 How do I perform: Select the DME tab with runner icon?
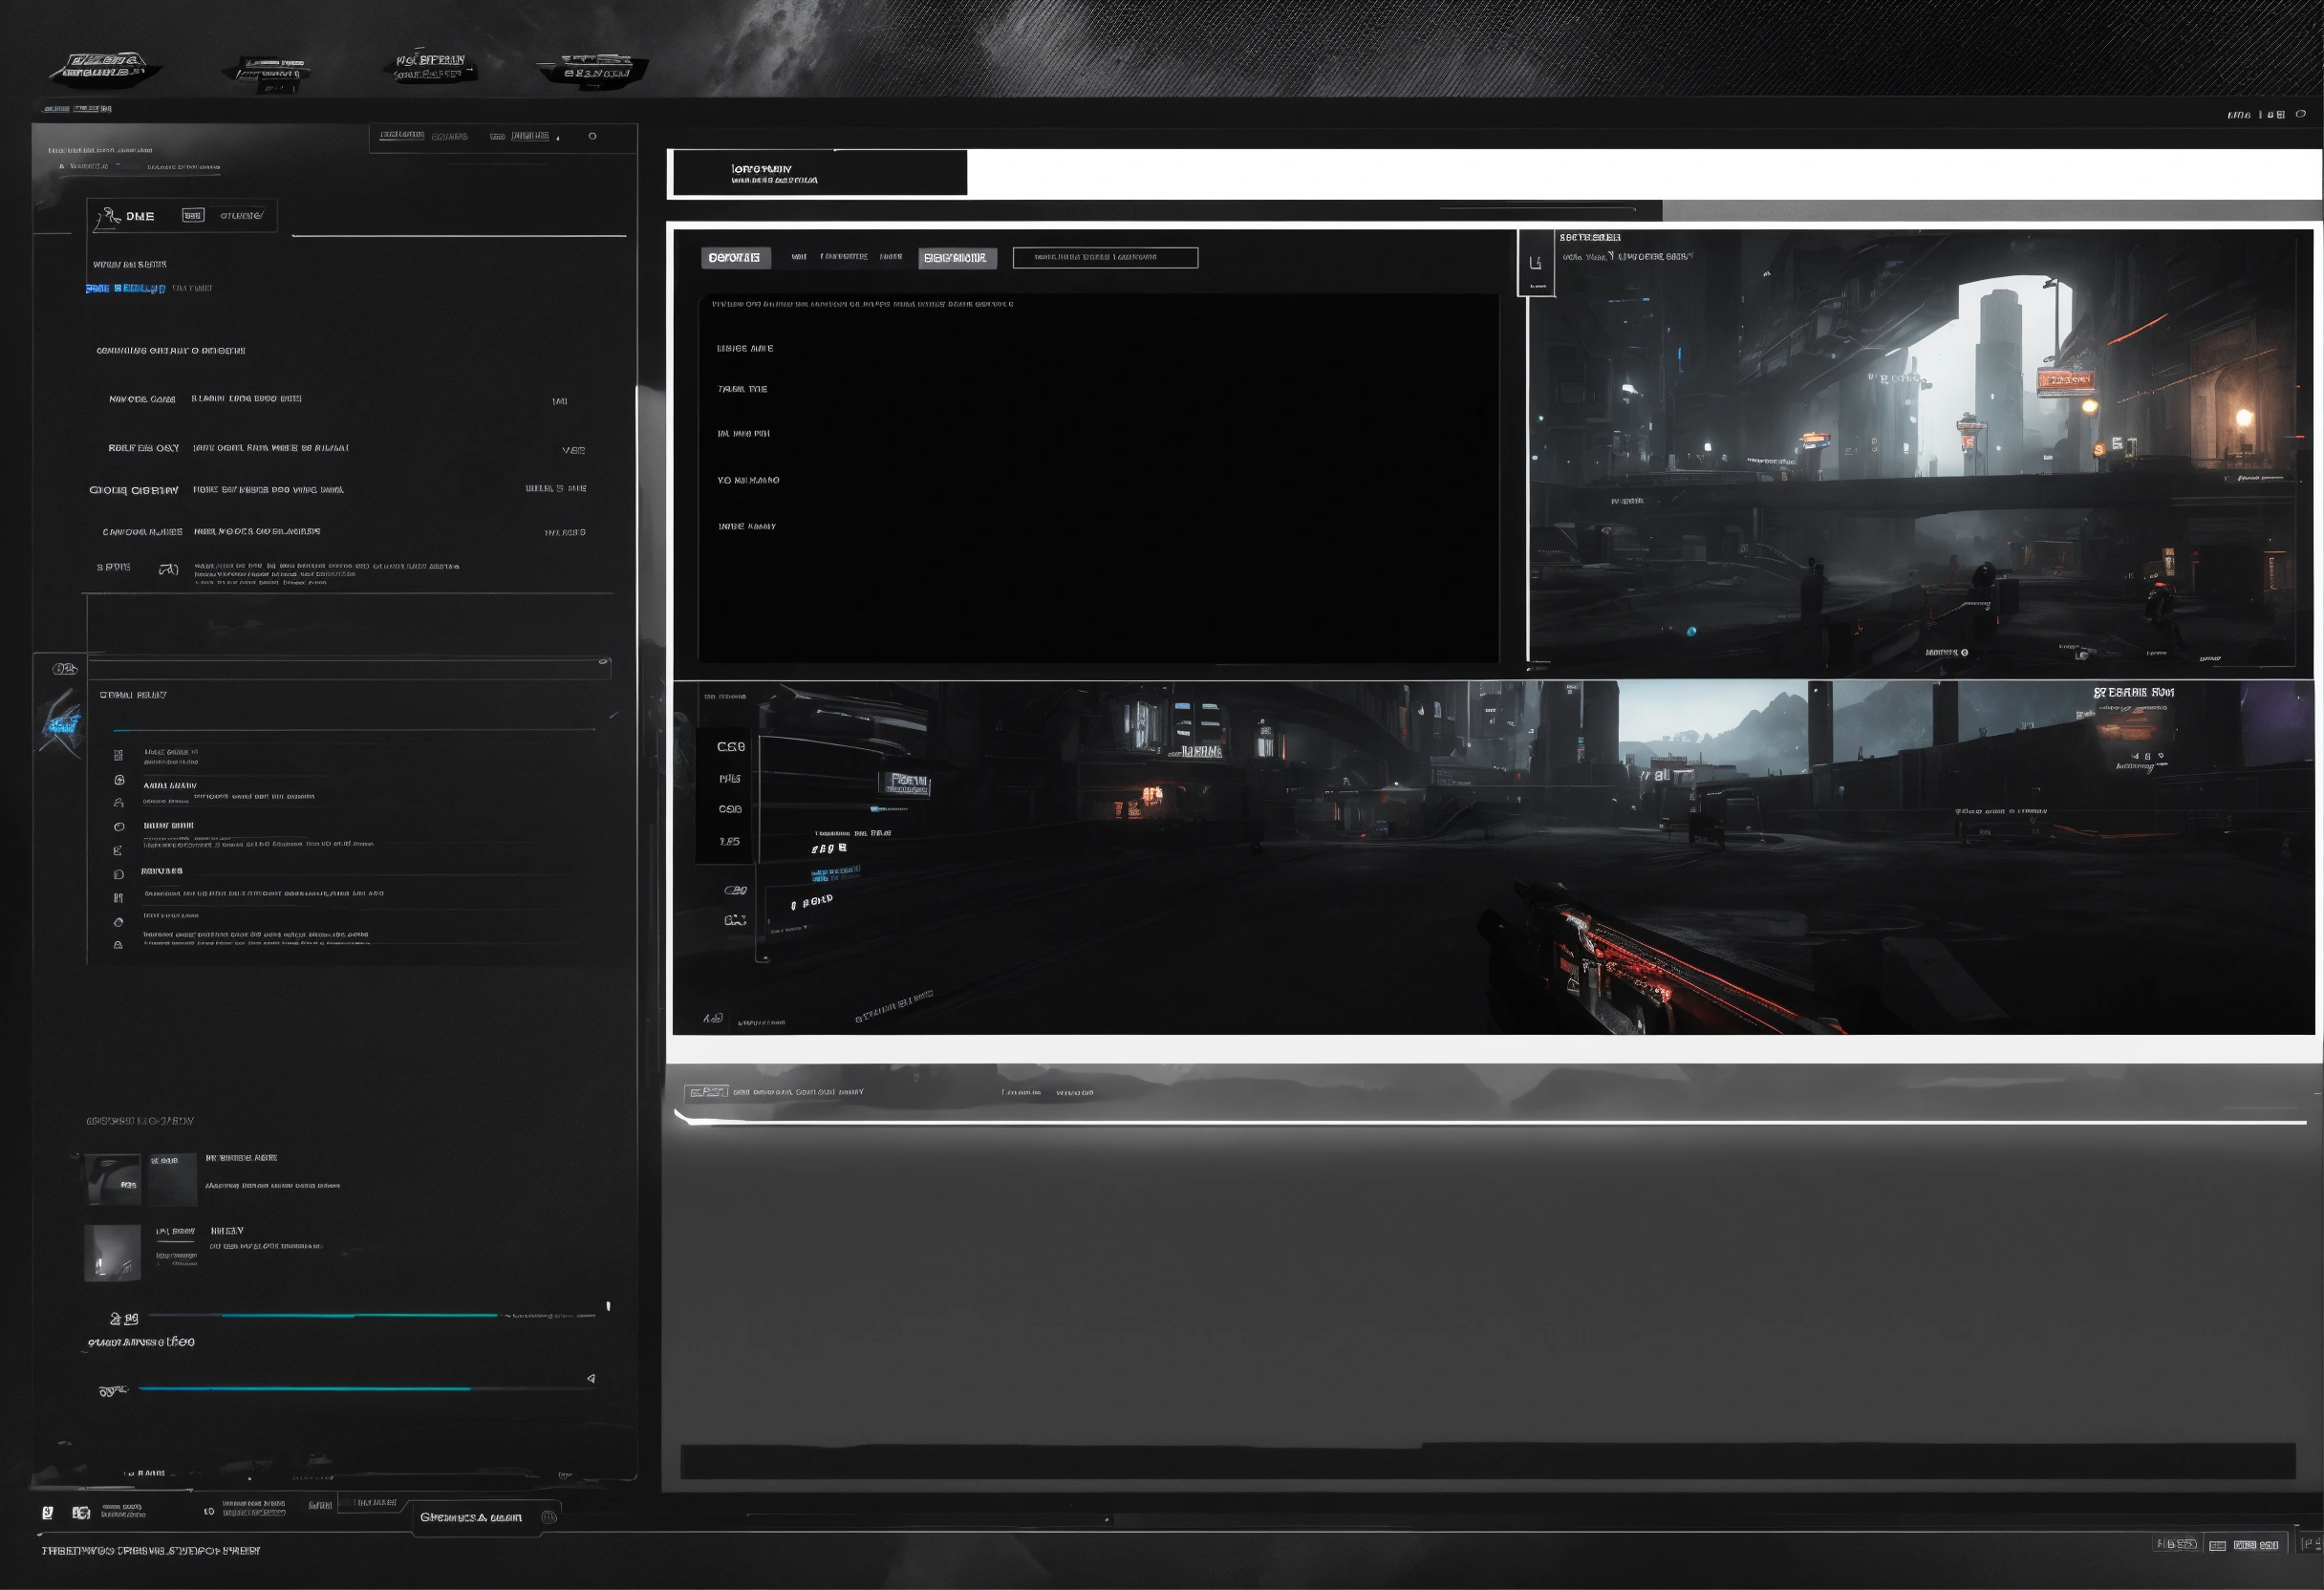click(181, 216)
